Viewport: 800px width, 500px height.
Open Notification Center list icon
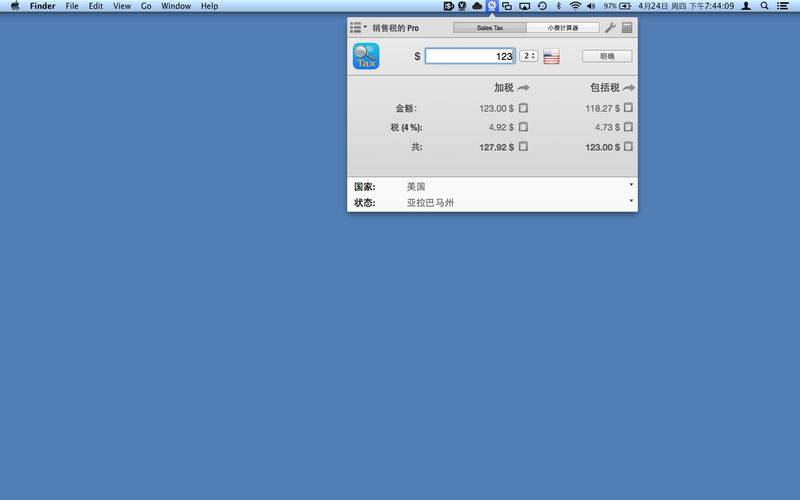pos(783,6)
